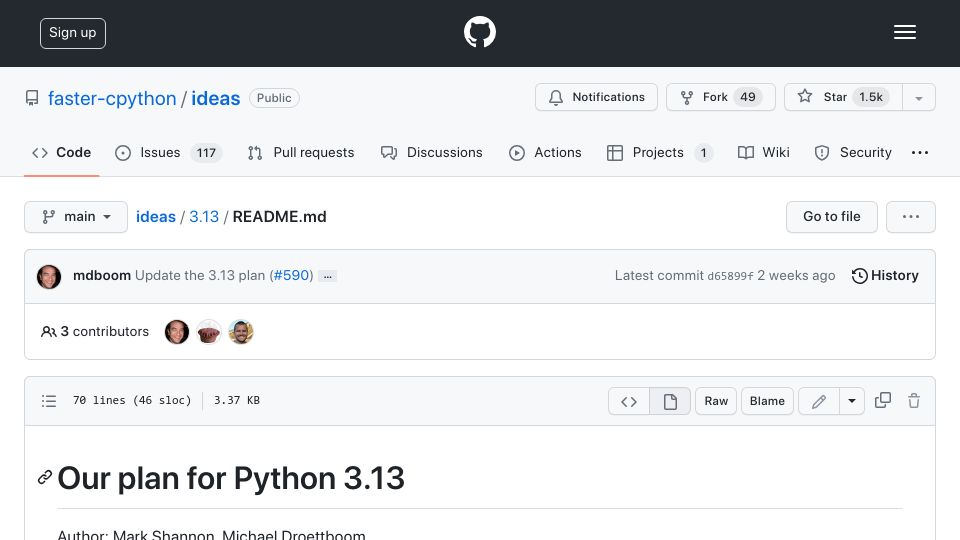Open the third contributor avatar
The height and width of the screenshot is (540, 960).
241,332
